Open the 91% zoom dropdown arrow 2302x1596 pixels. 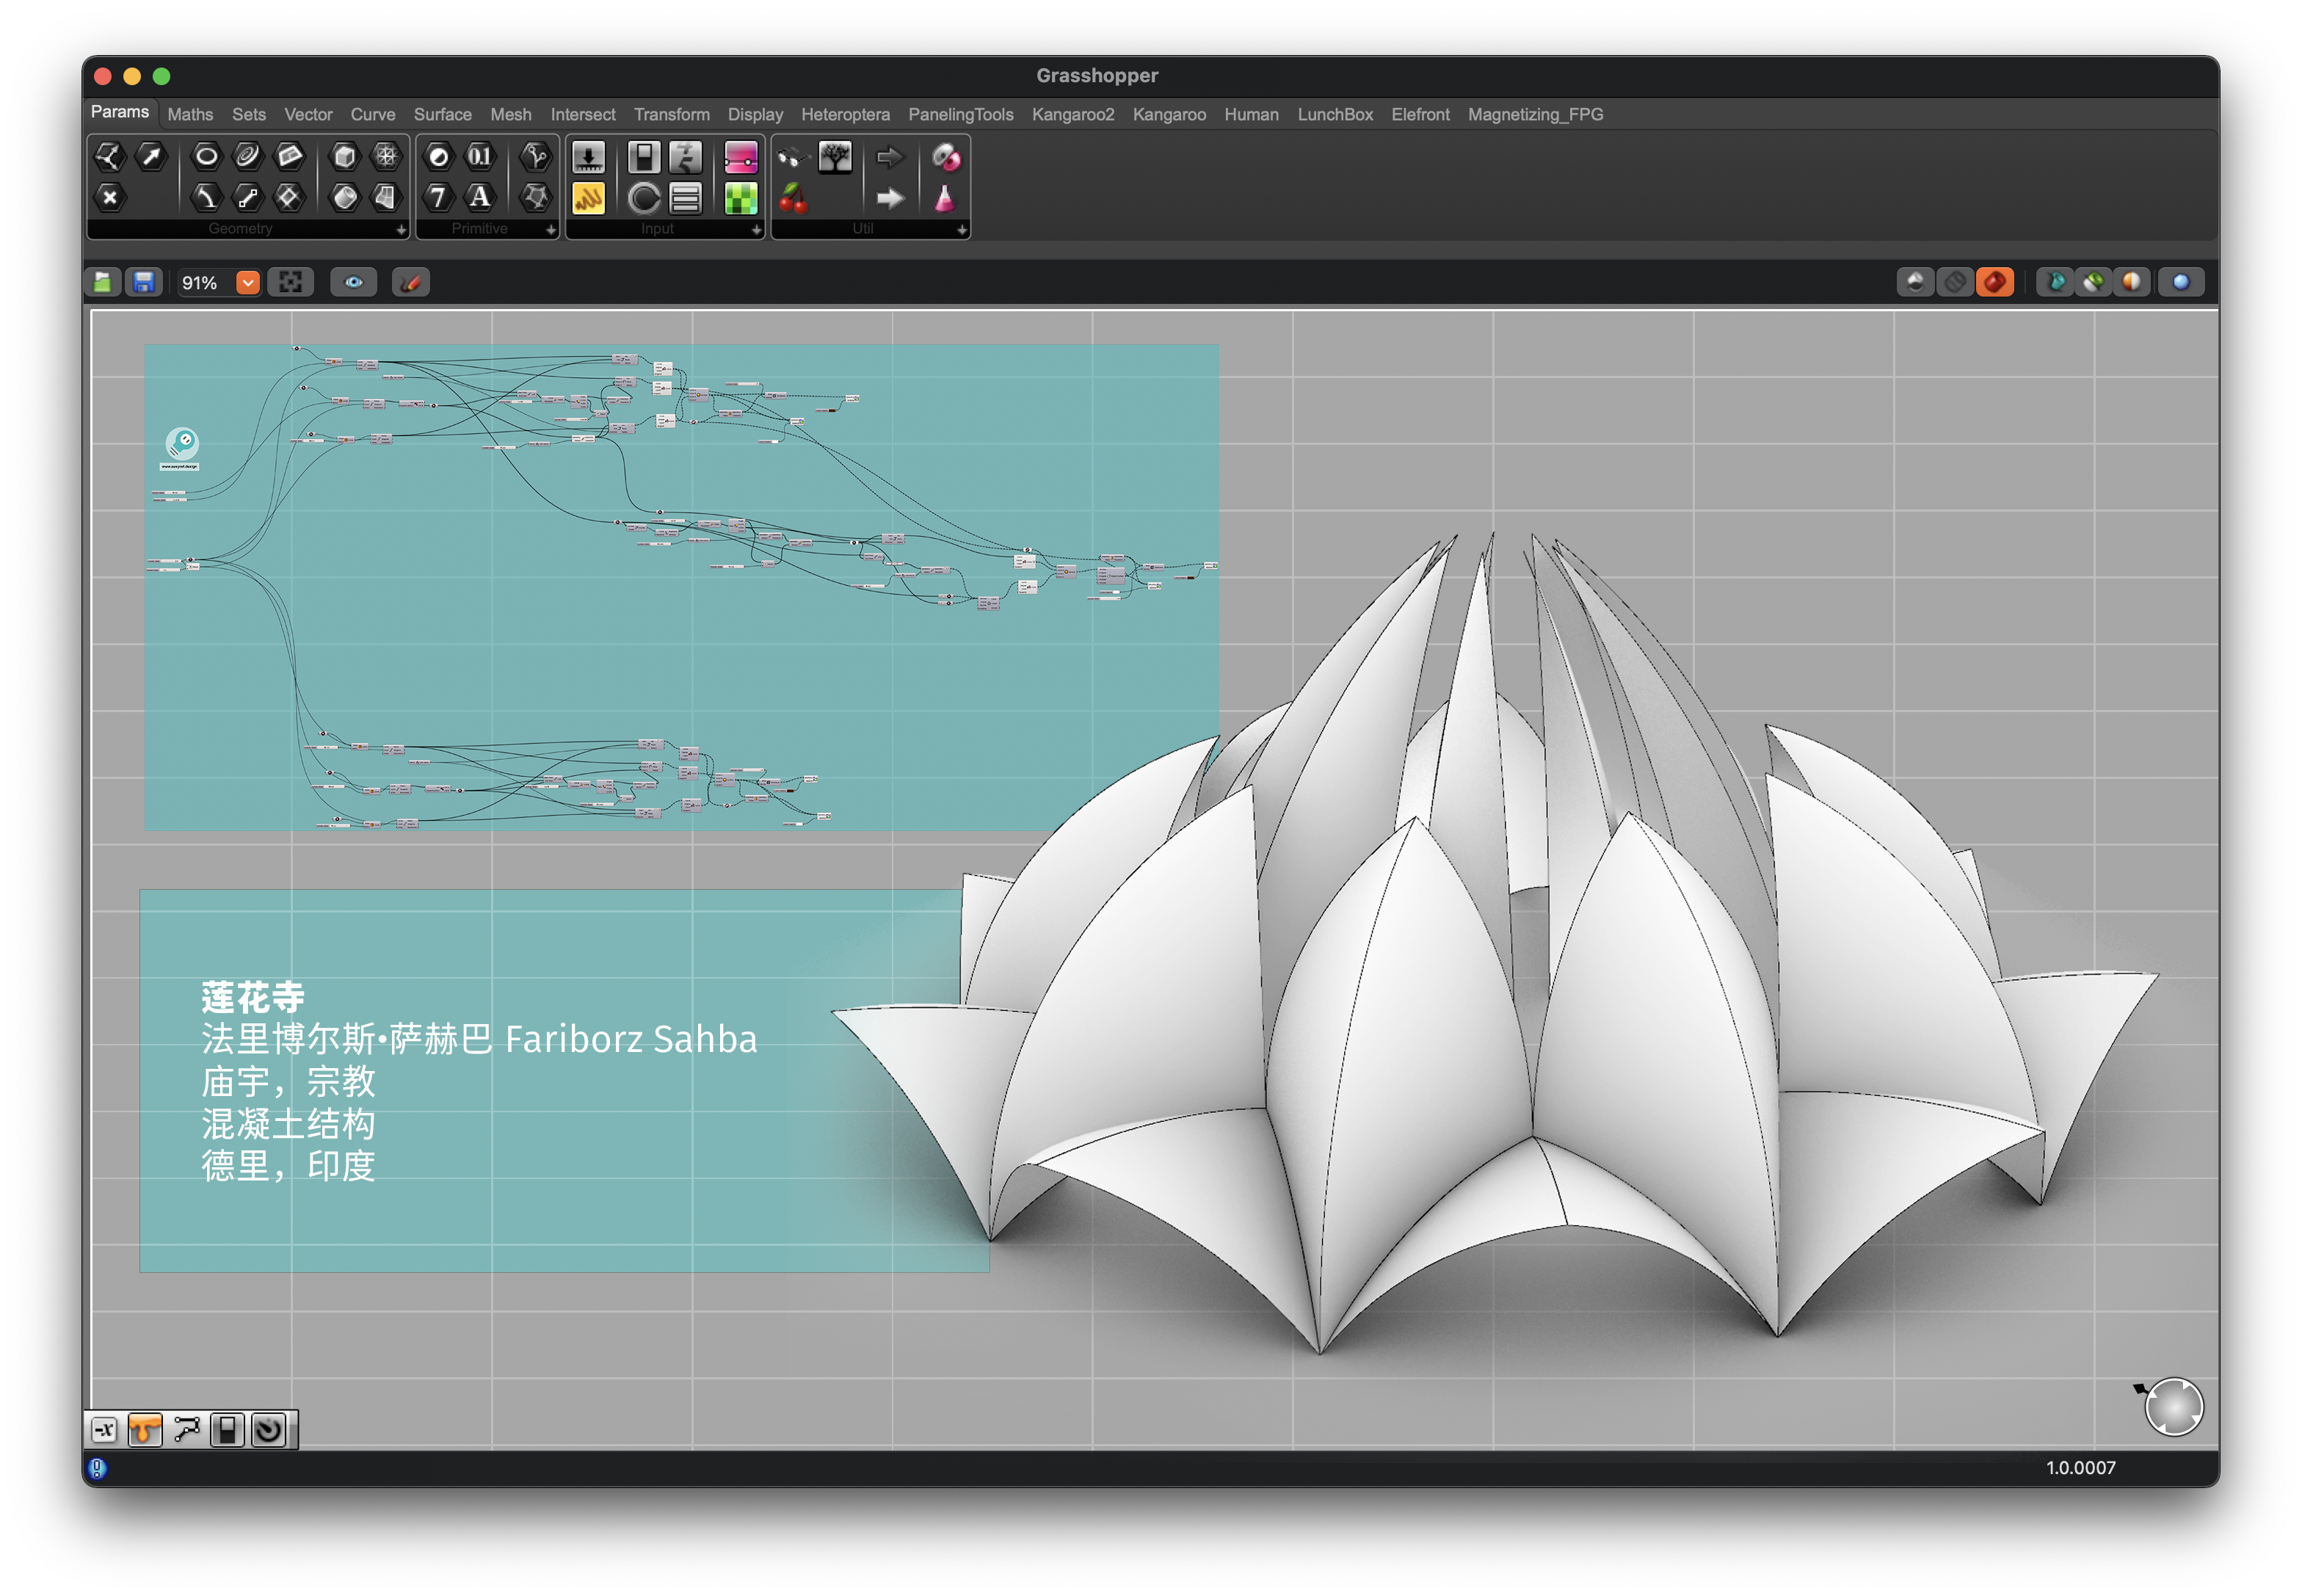[248, 282]
